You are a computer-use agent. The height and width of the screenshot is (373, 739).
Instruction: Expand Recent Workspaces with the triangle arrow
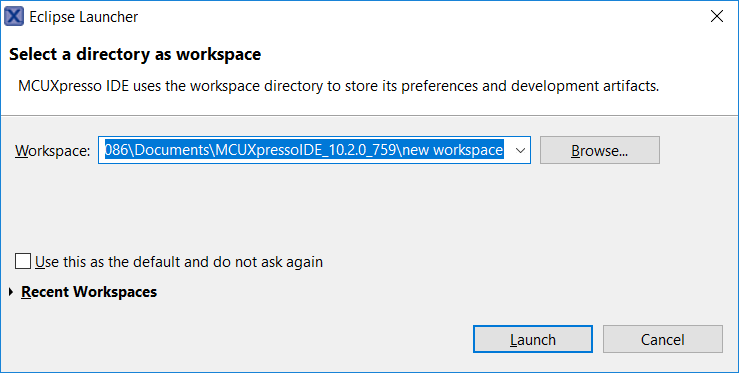click(11, 292)
